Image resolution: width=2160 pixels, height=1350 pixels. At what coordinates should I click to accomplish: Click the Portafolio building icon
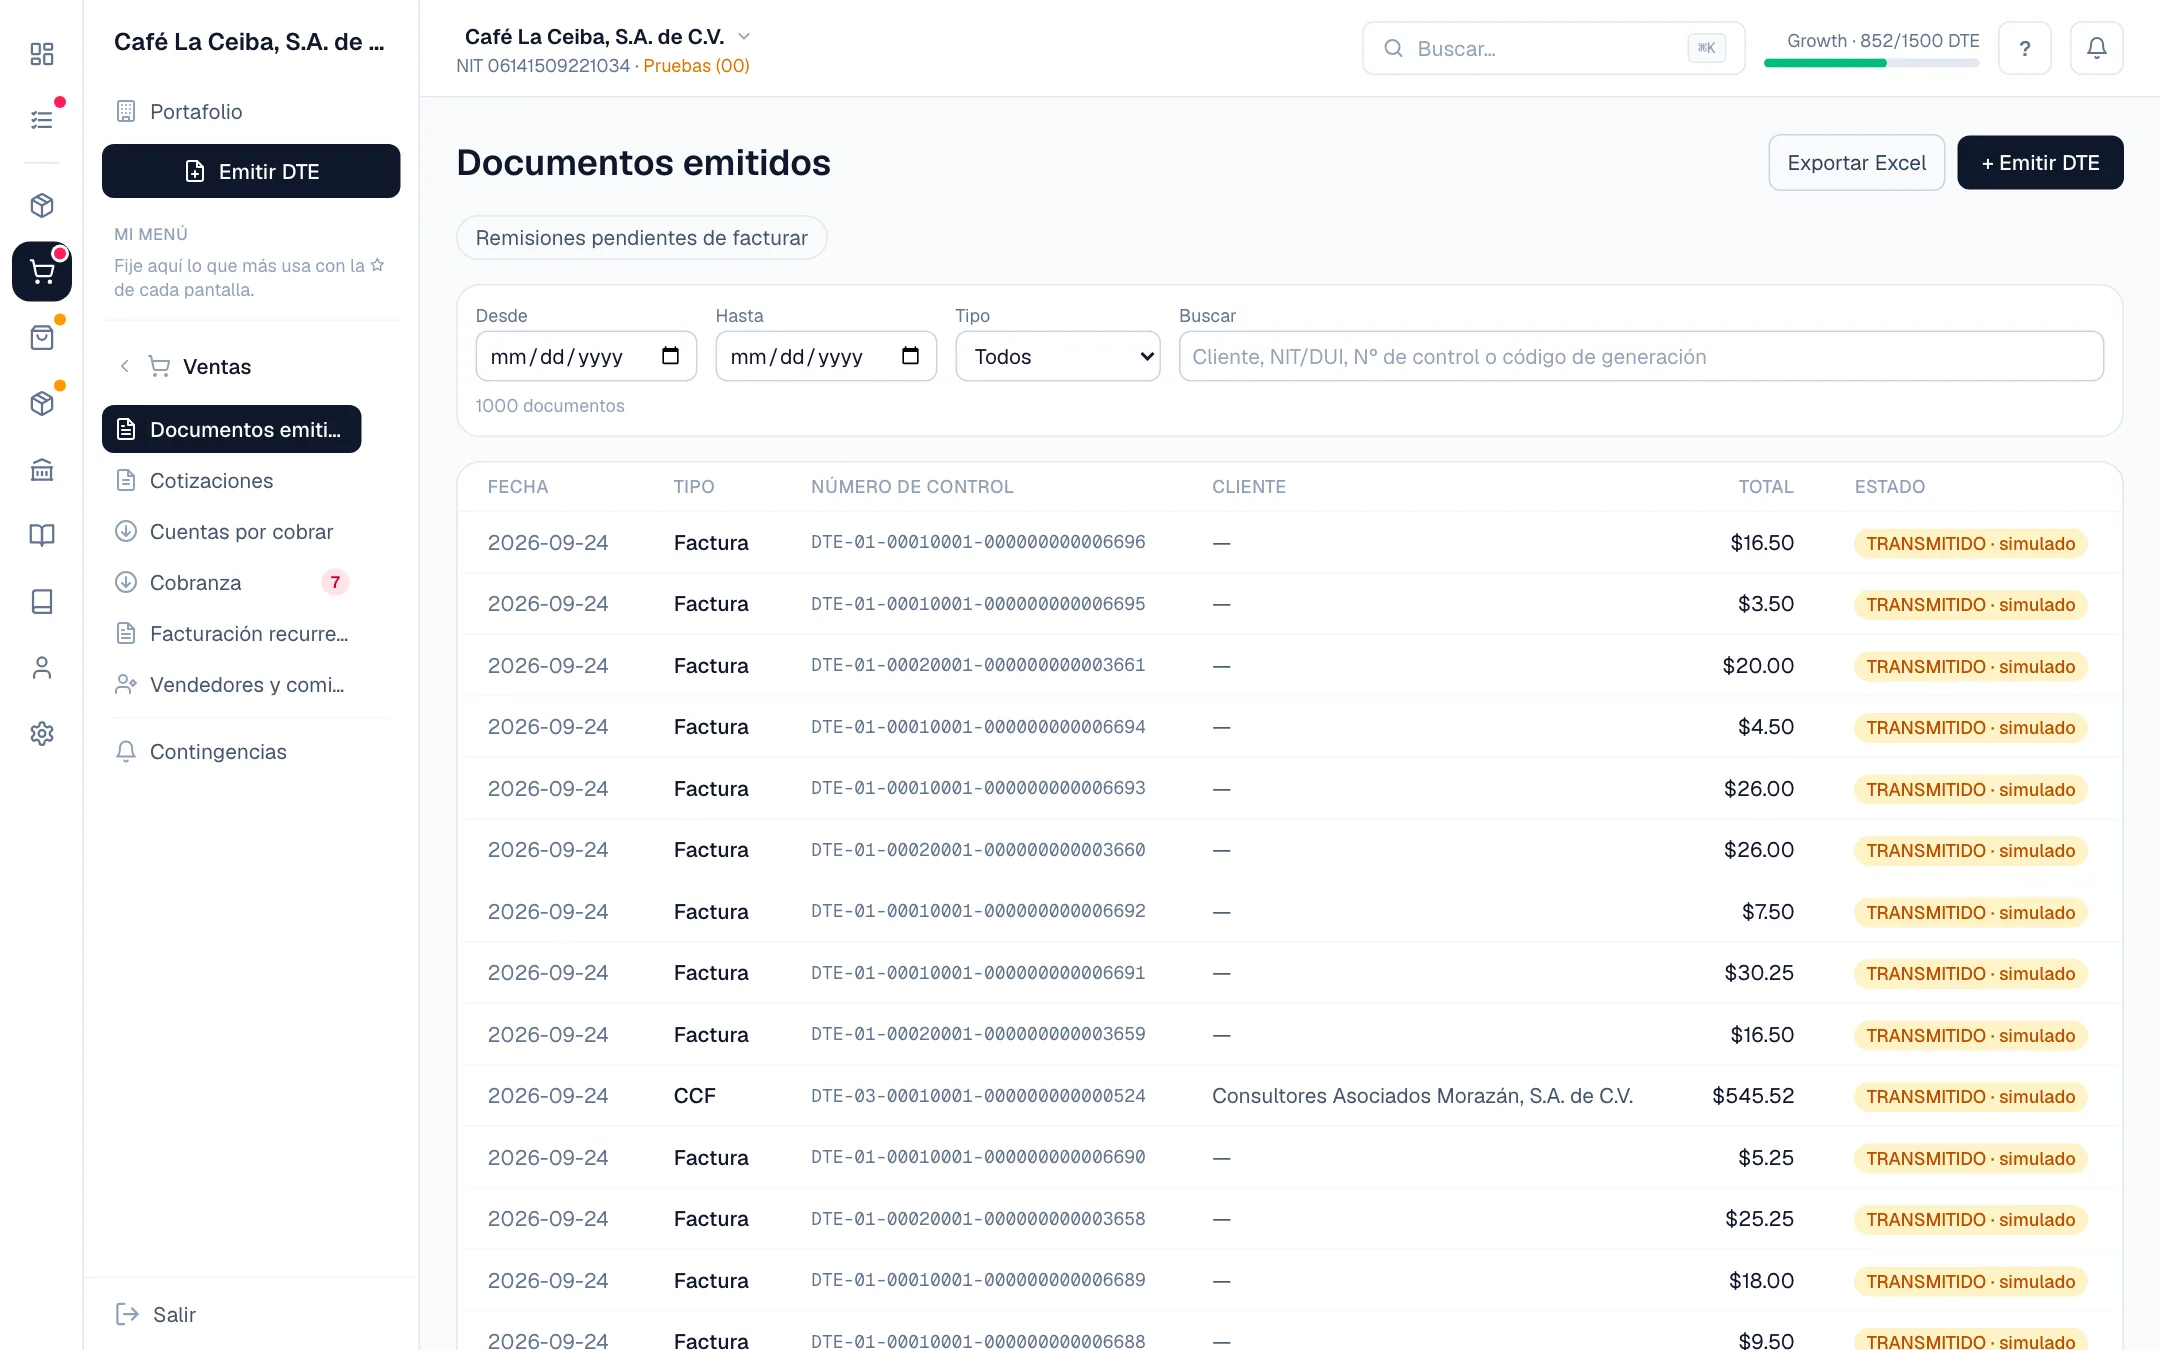coord(126,111)
